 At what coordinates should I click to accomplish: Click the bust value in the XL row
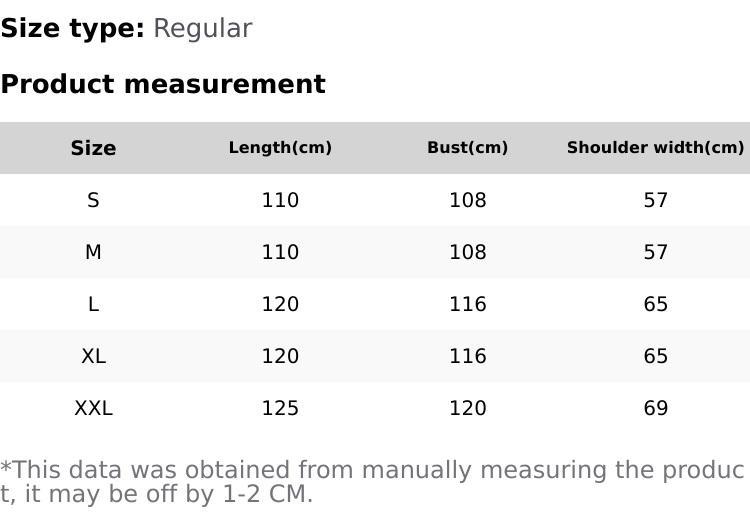click(467, 356)
